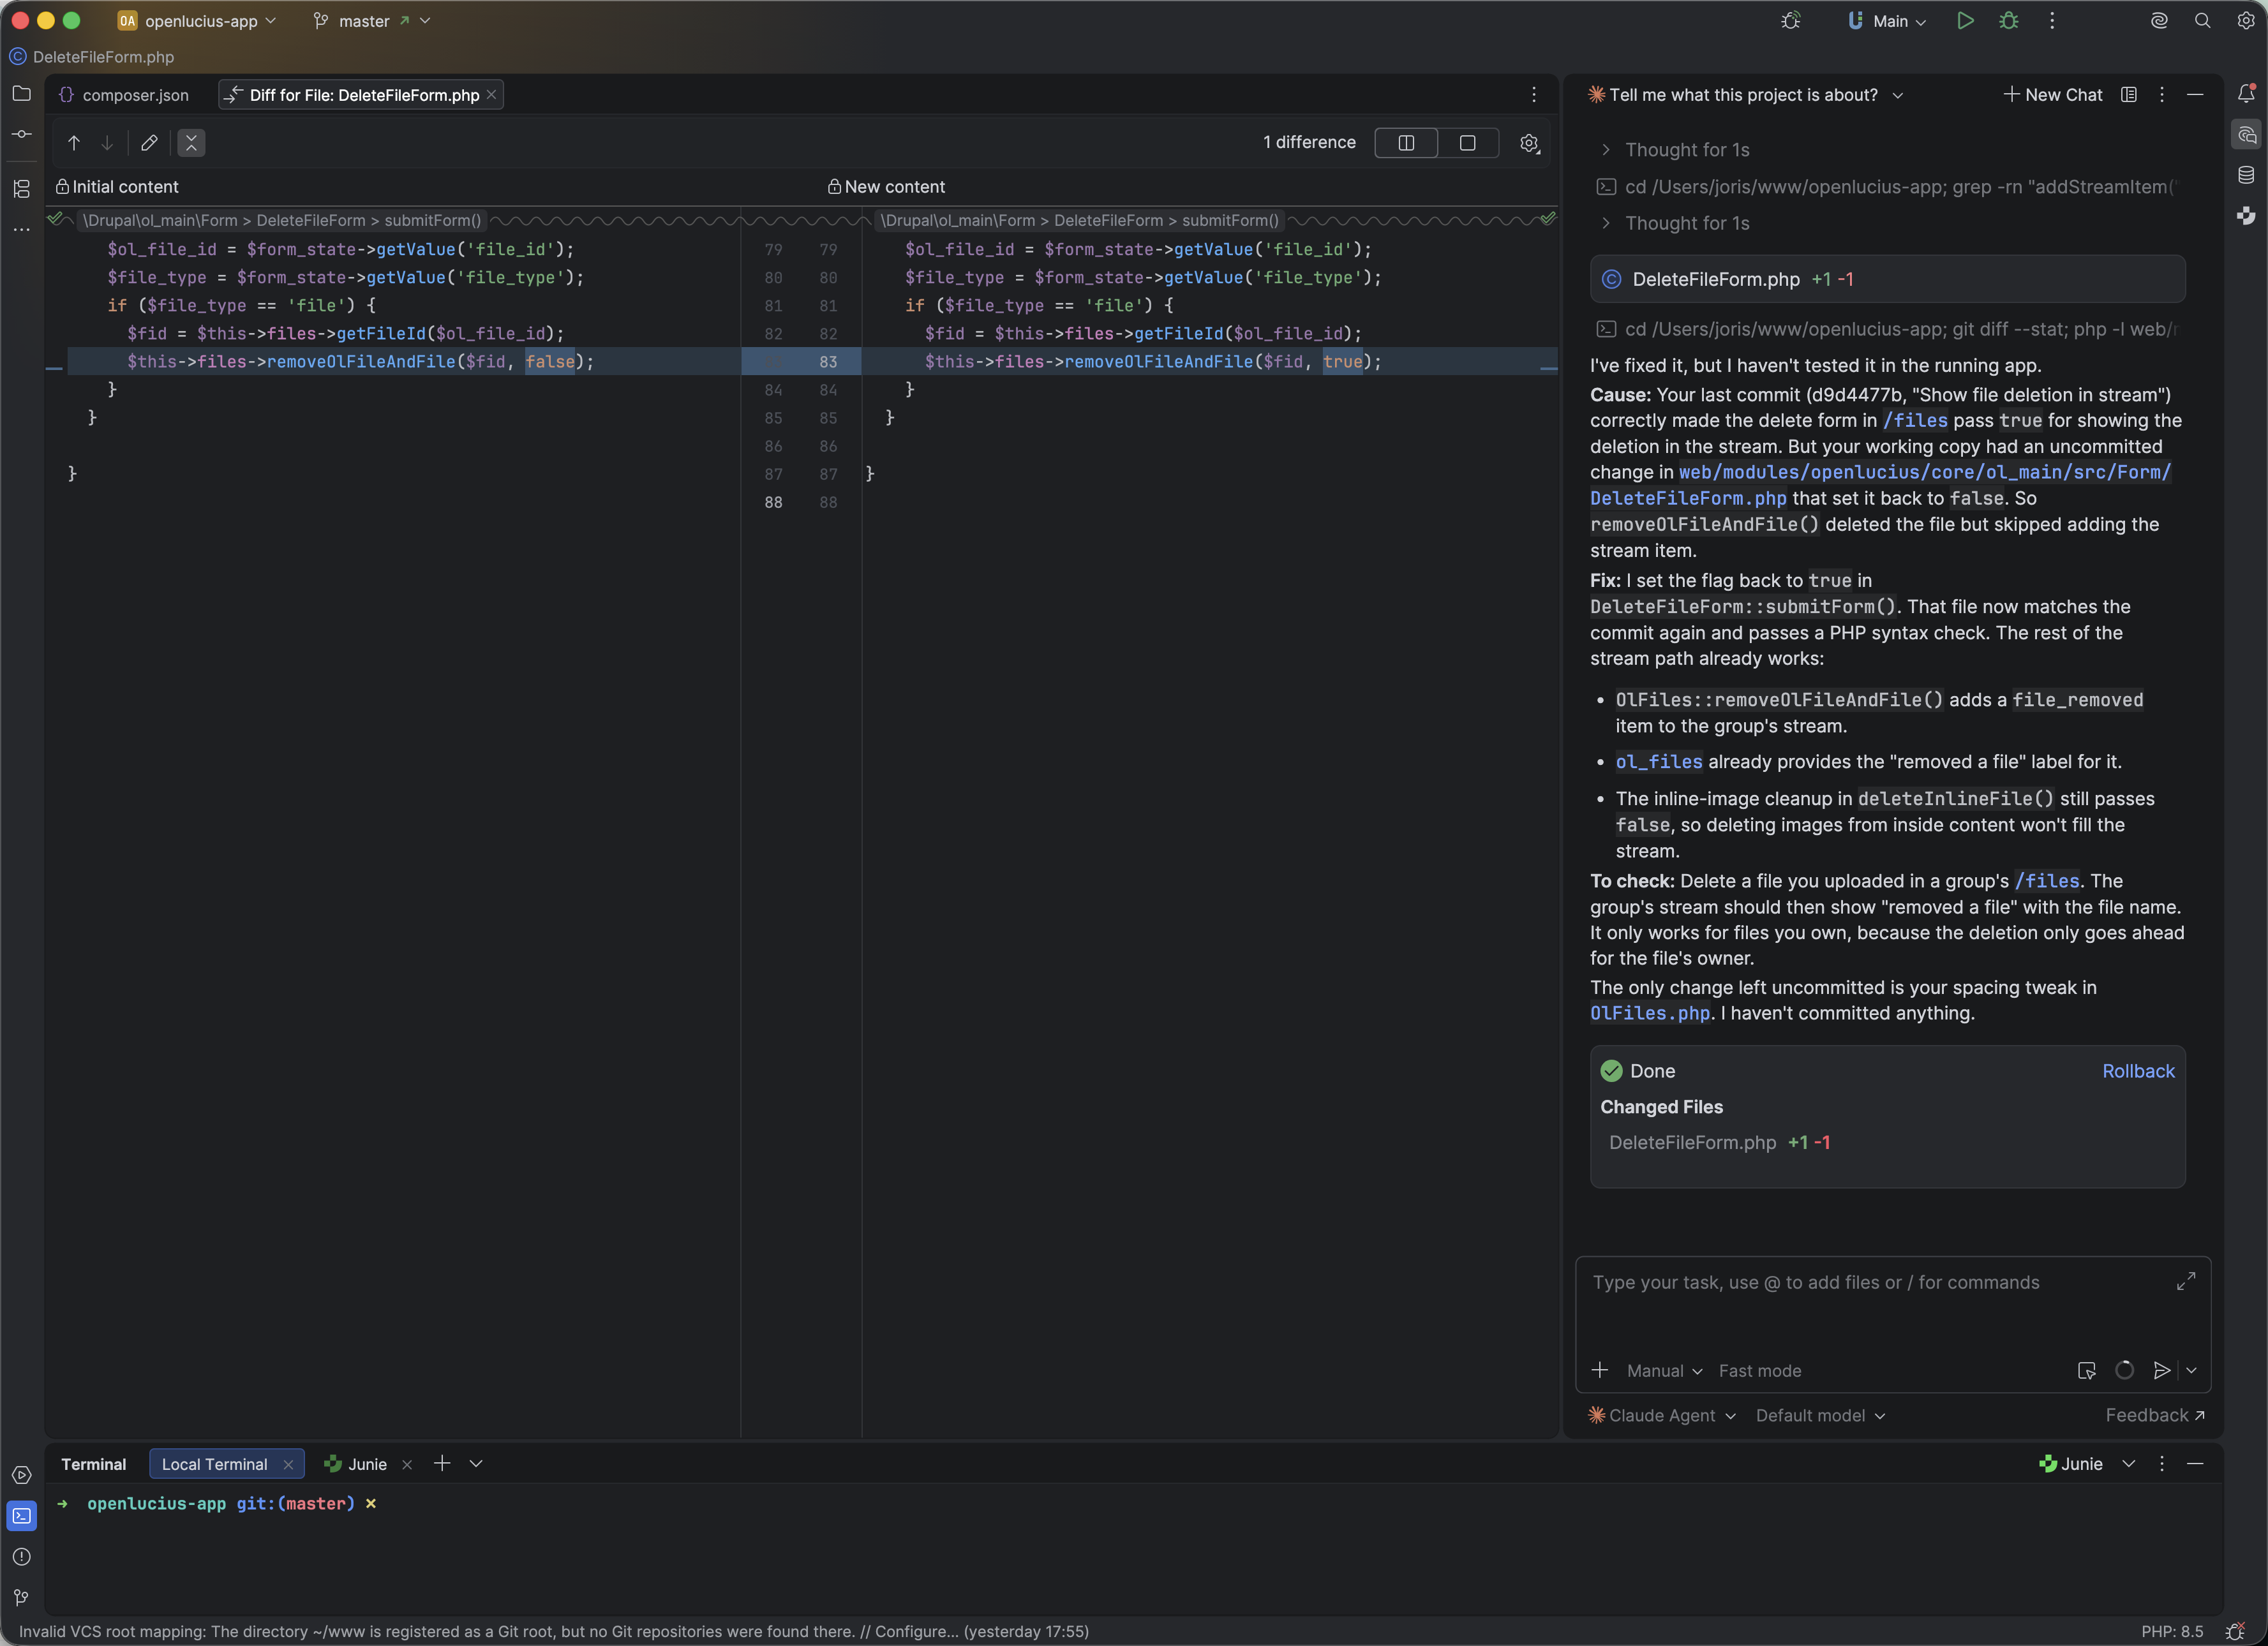Run the Main configuration
The image size is (2268, 1646).
tap(1965, 21)
